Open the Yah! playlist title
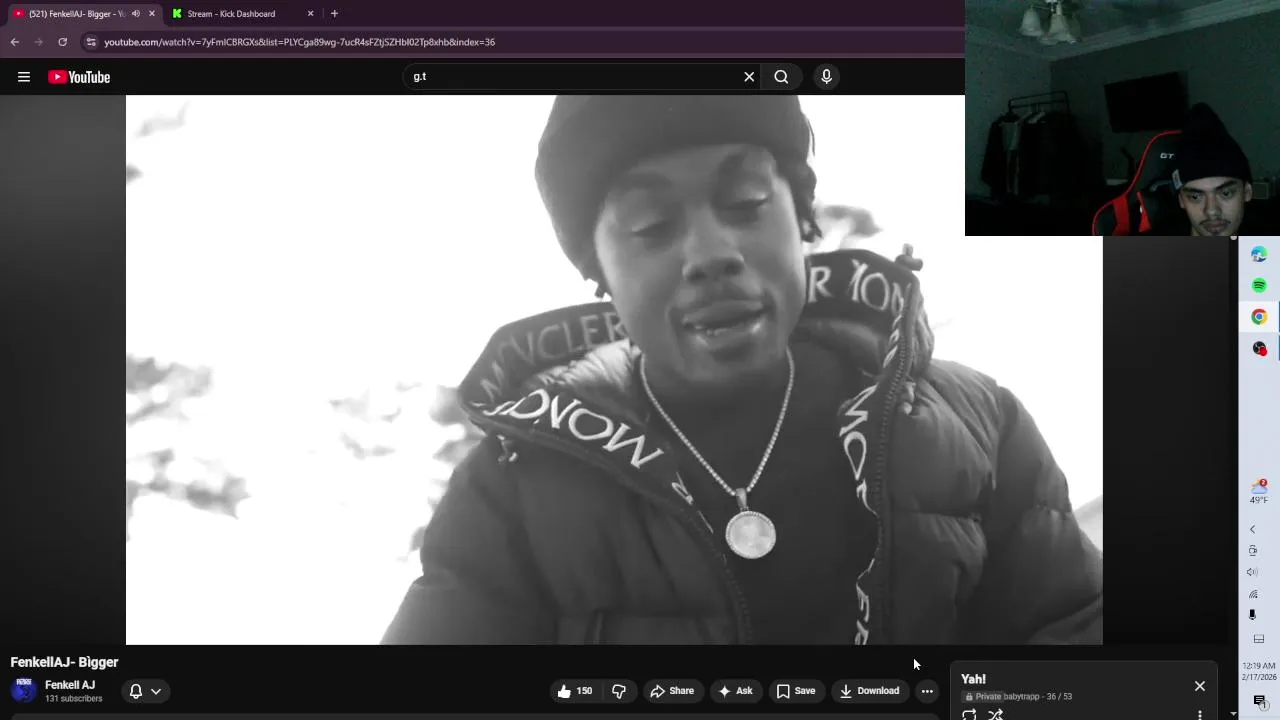The width and height of the screenshot is (1280, 720). [974, 679]
